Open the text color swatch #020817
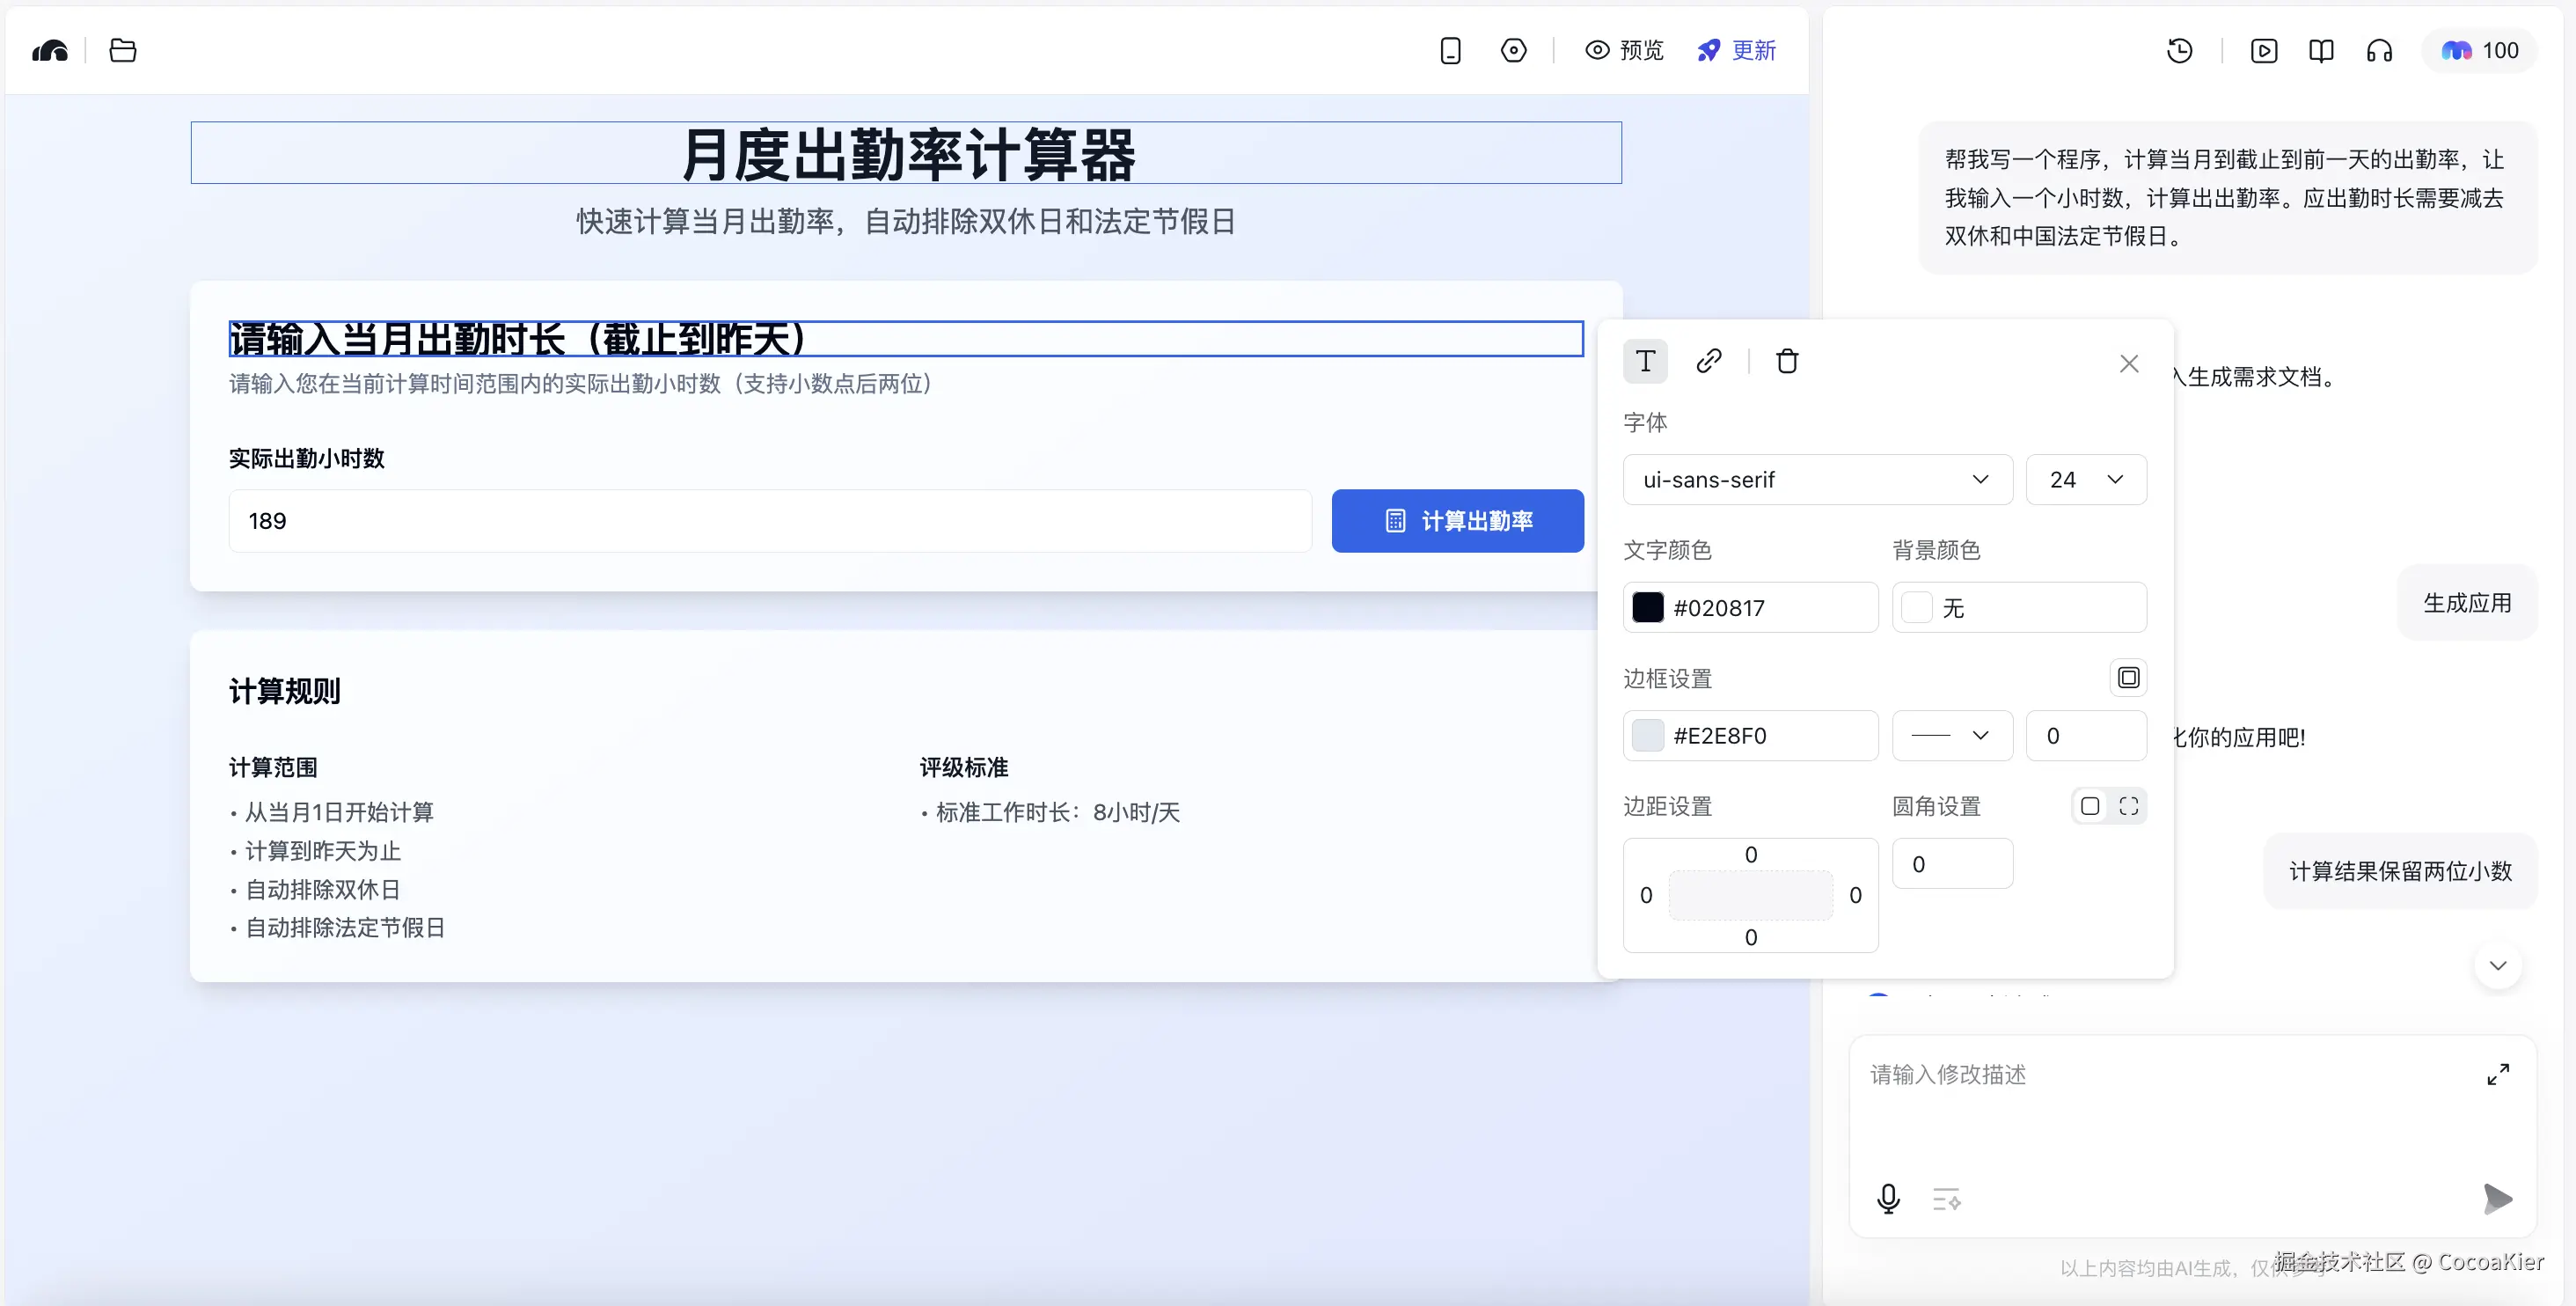Viewport: 2576px width, 1306px height. tap(1647, 607)
